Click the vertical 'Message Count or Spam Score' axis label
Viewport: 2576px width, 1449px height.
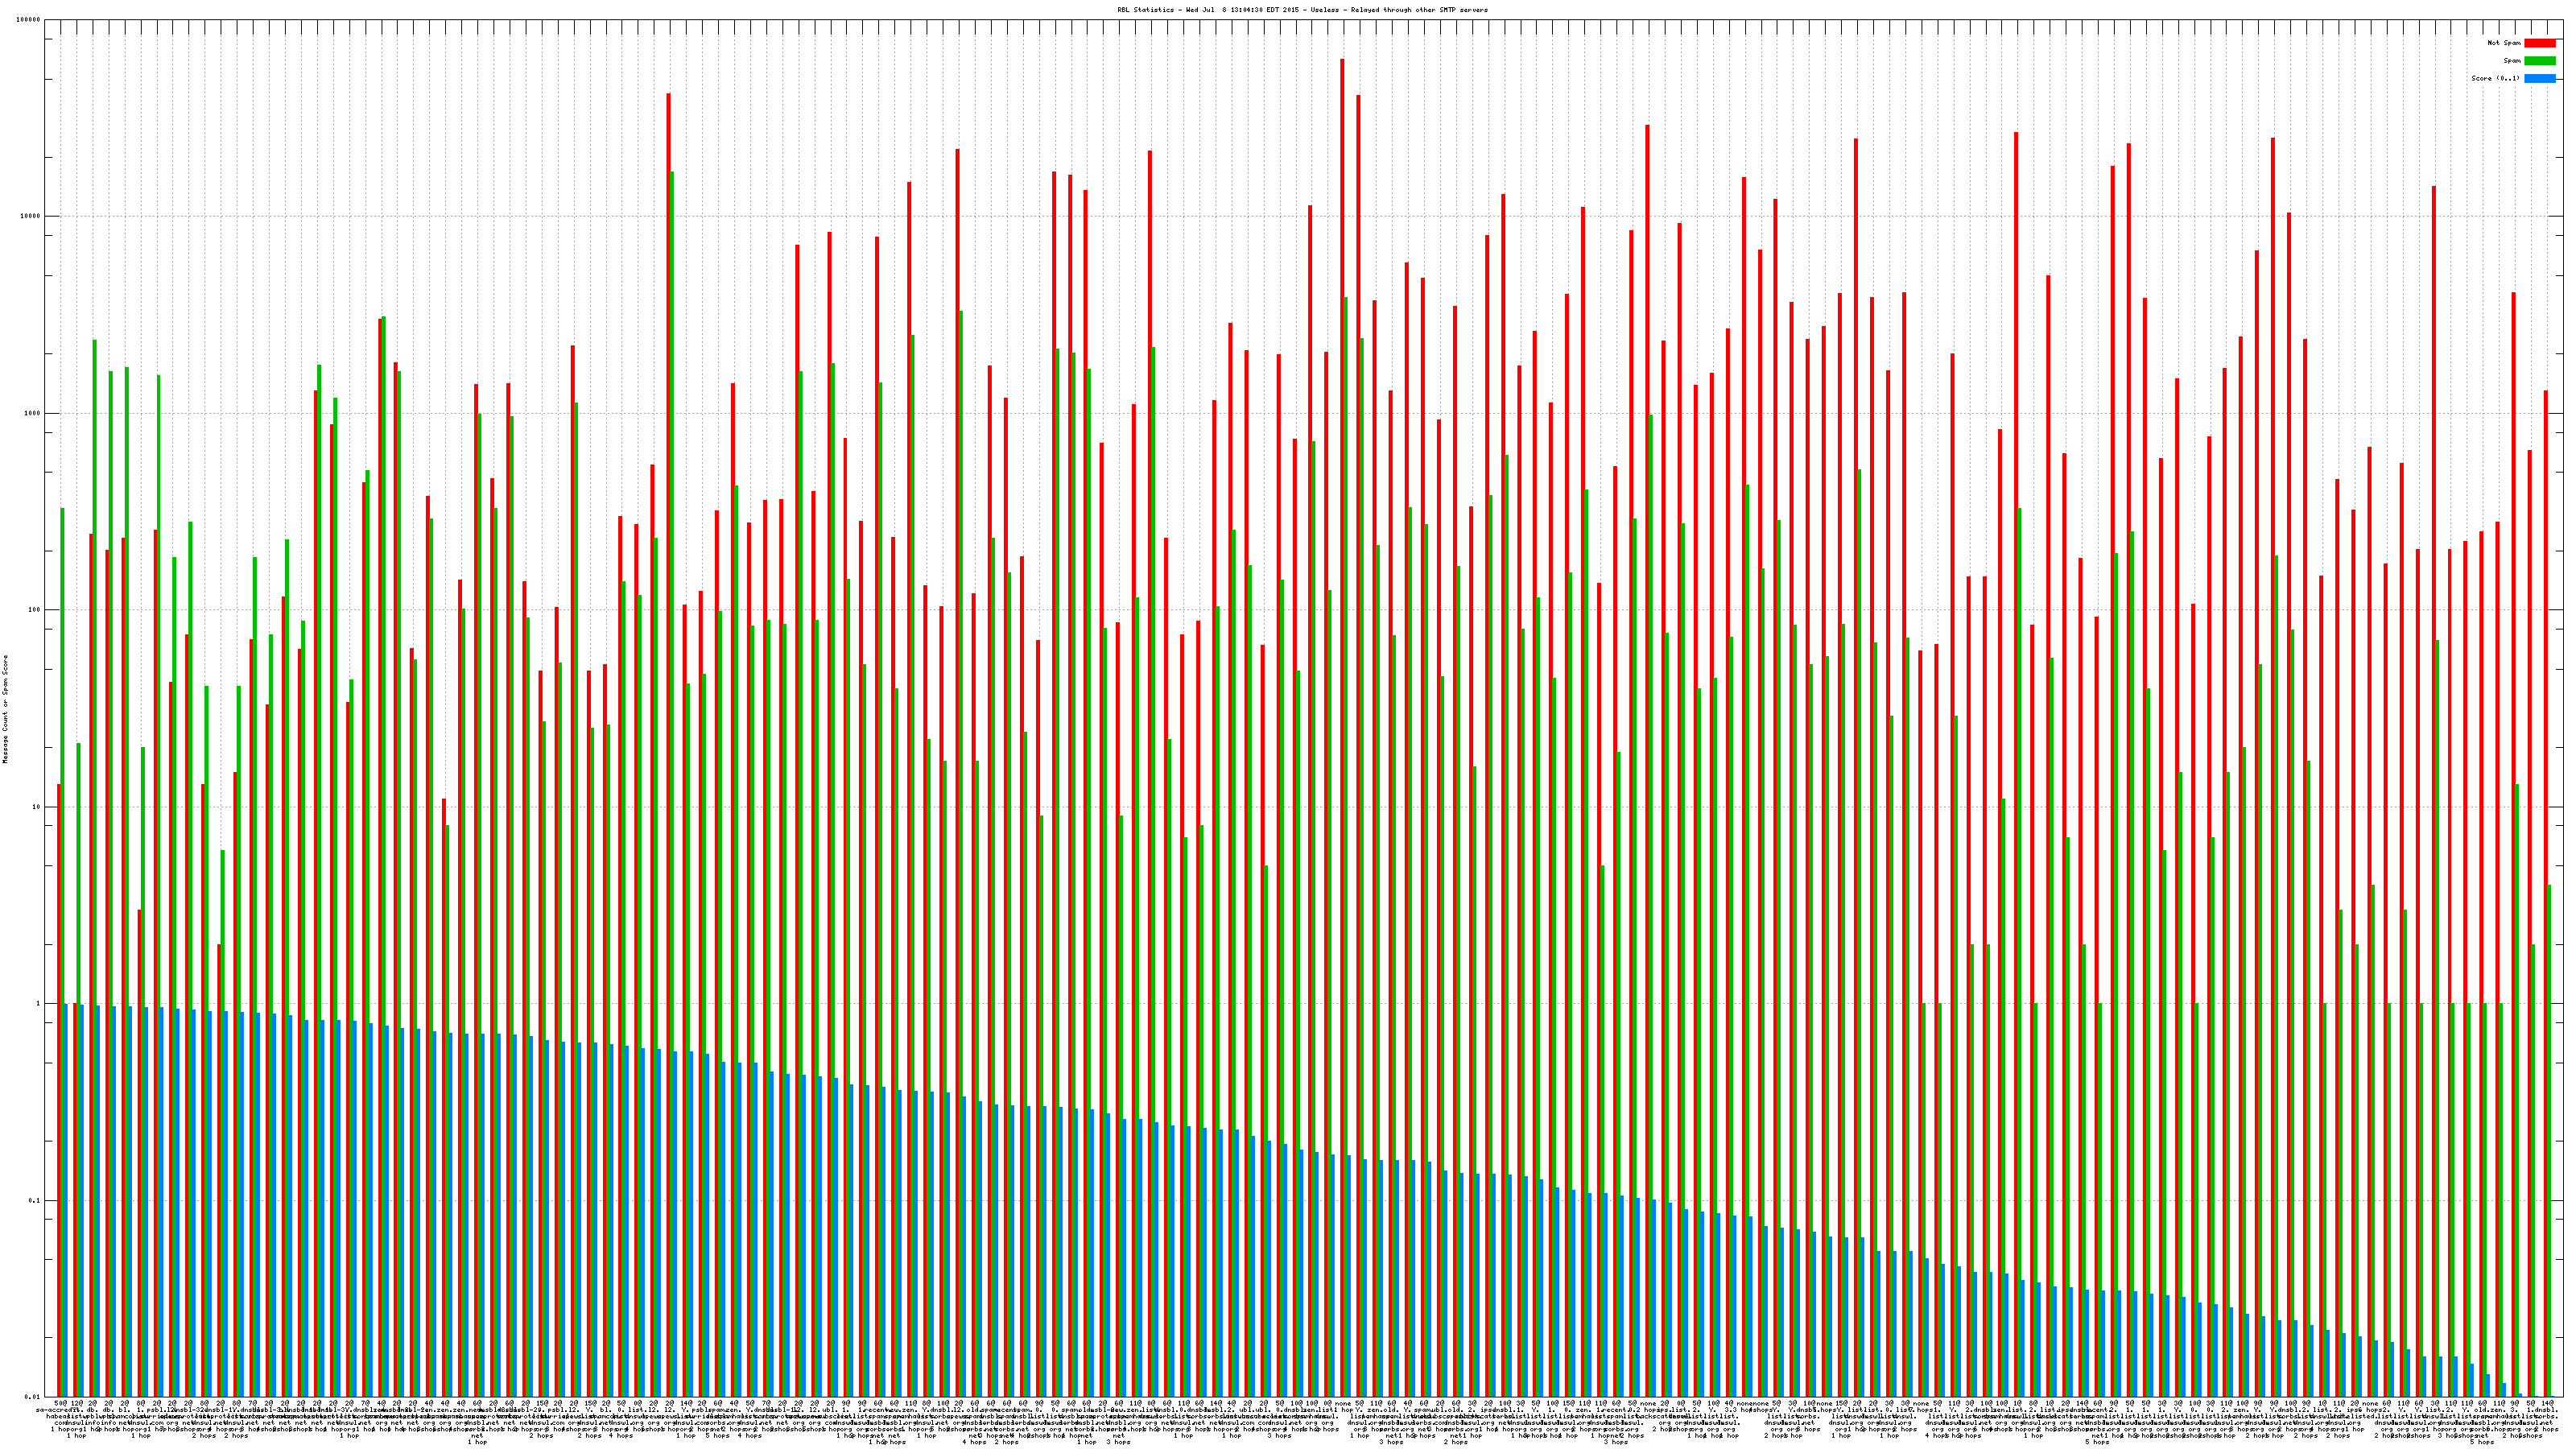pyautogui.click(x=5, y=709)
